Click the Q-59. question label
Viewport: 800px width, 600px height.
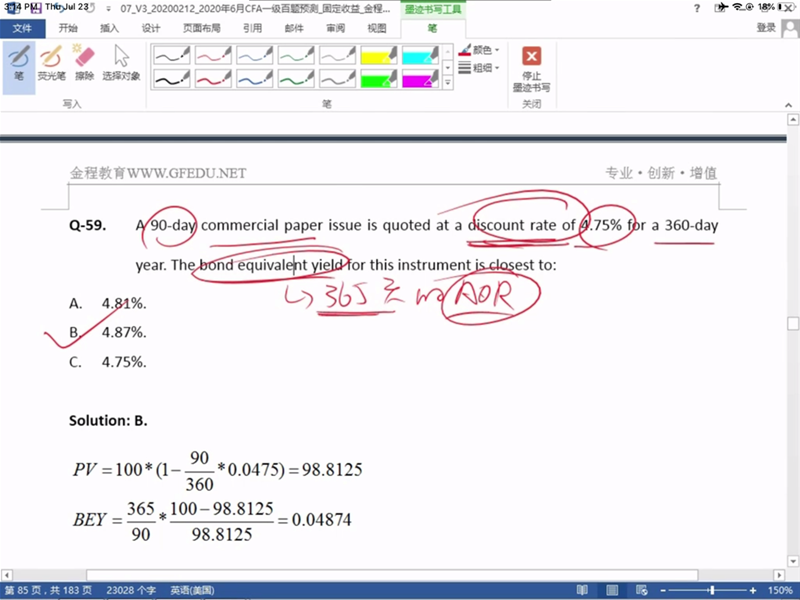coord(87,225)
